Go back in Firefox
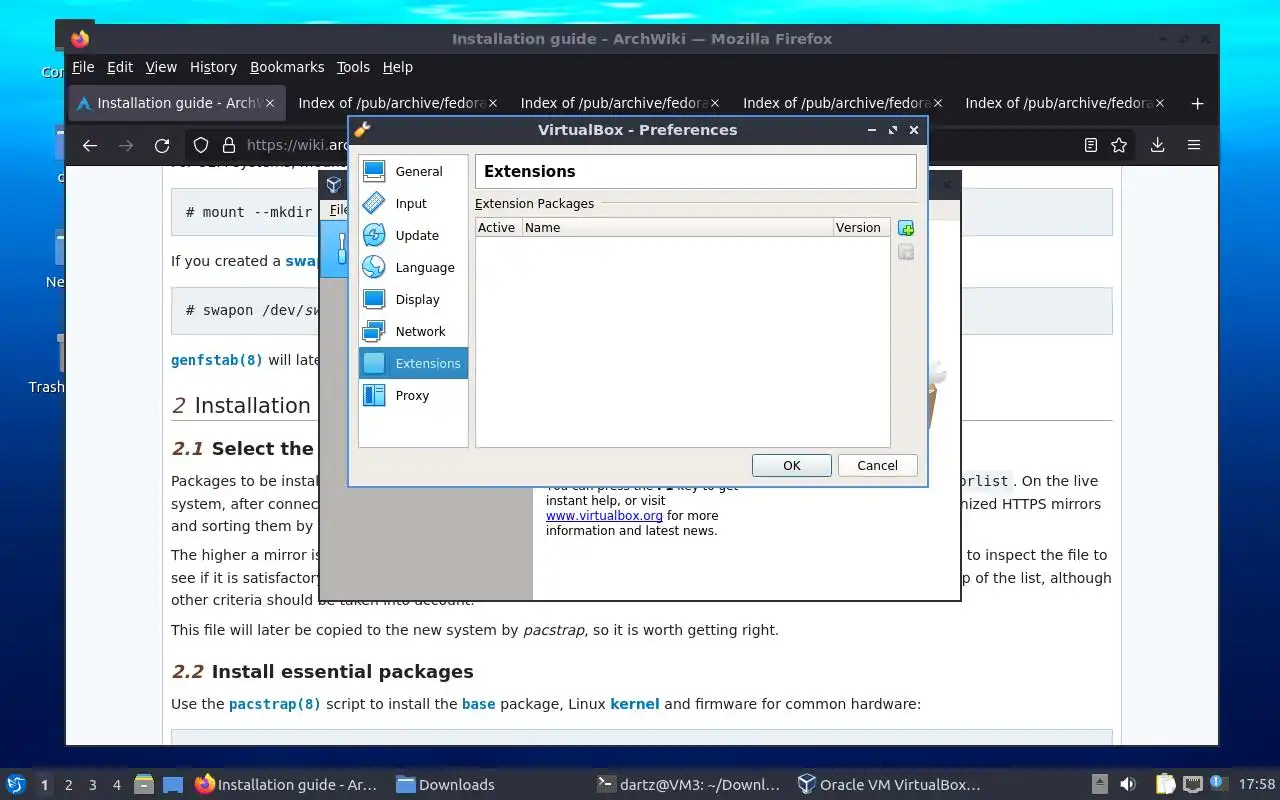 (x=90, y=145)
